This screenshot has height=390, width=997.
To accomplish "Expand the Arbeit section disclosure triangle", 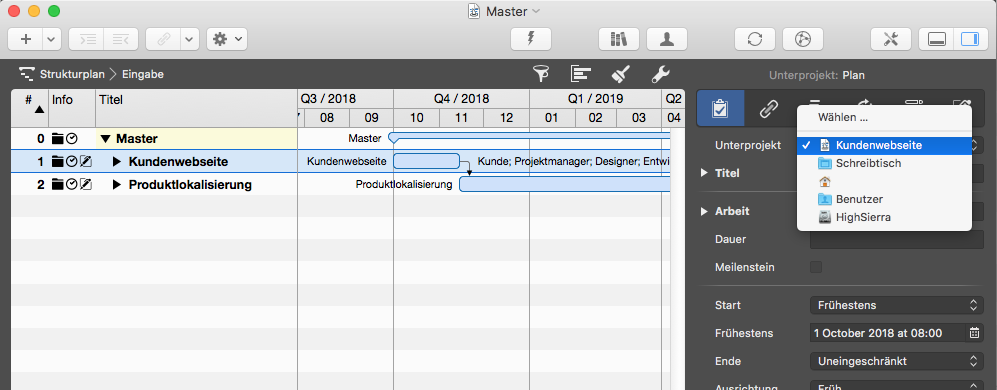I will pyautogui.click(x=704, y=211).
